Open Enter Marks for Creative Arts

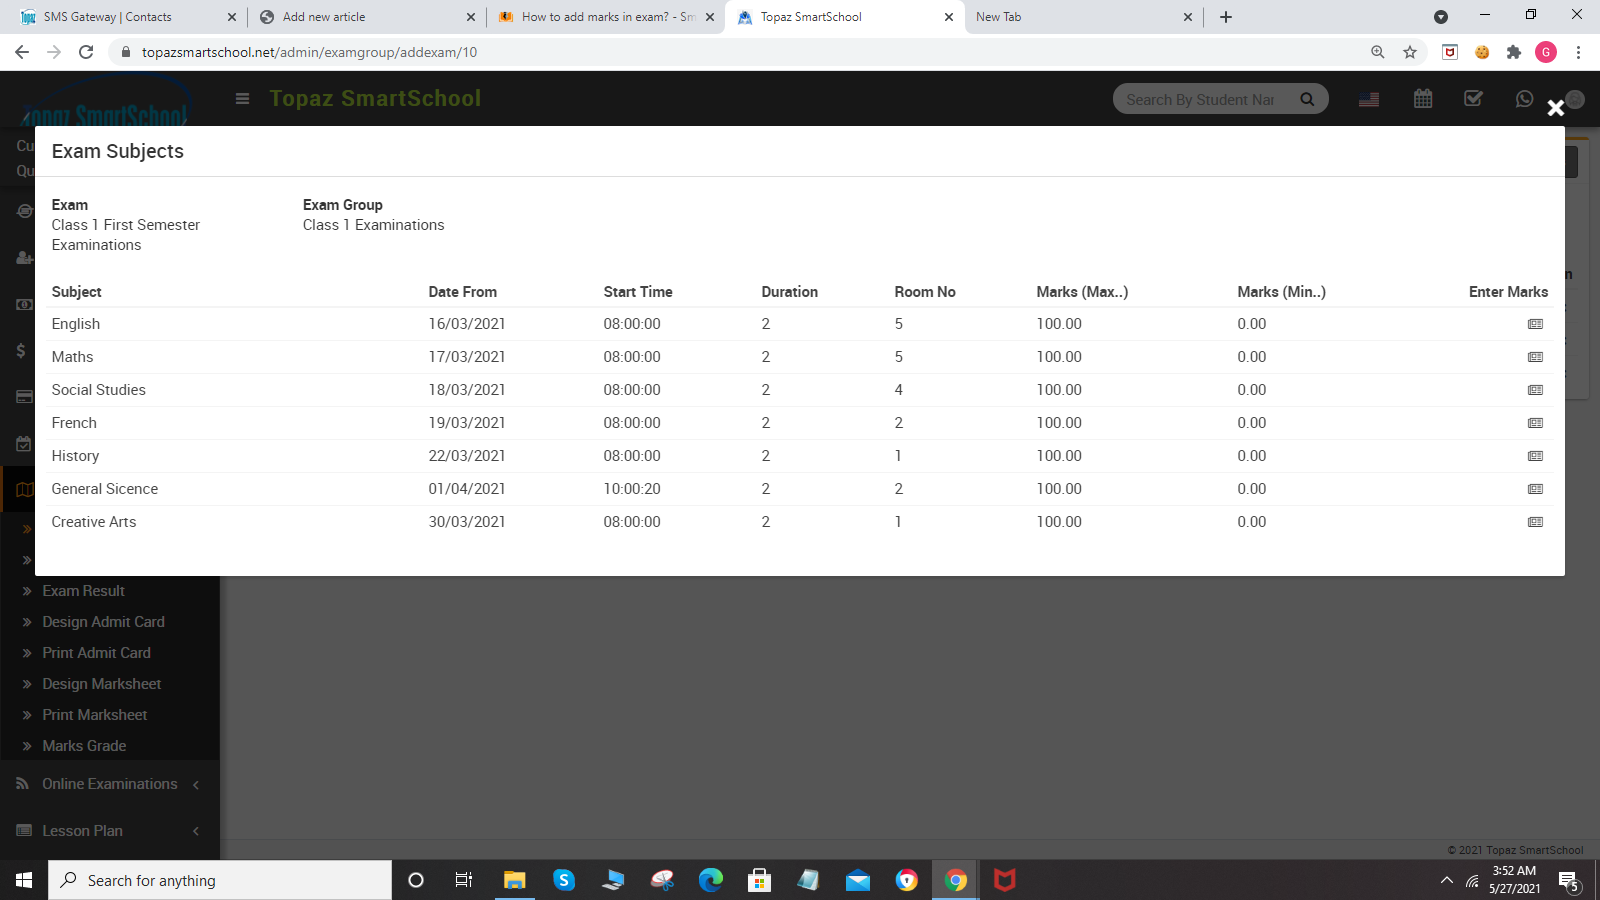point(1535,522)
